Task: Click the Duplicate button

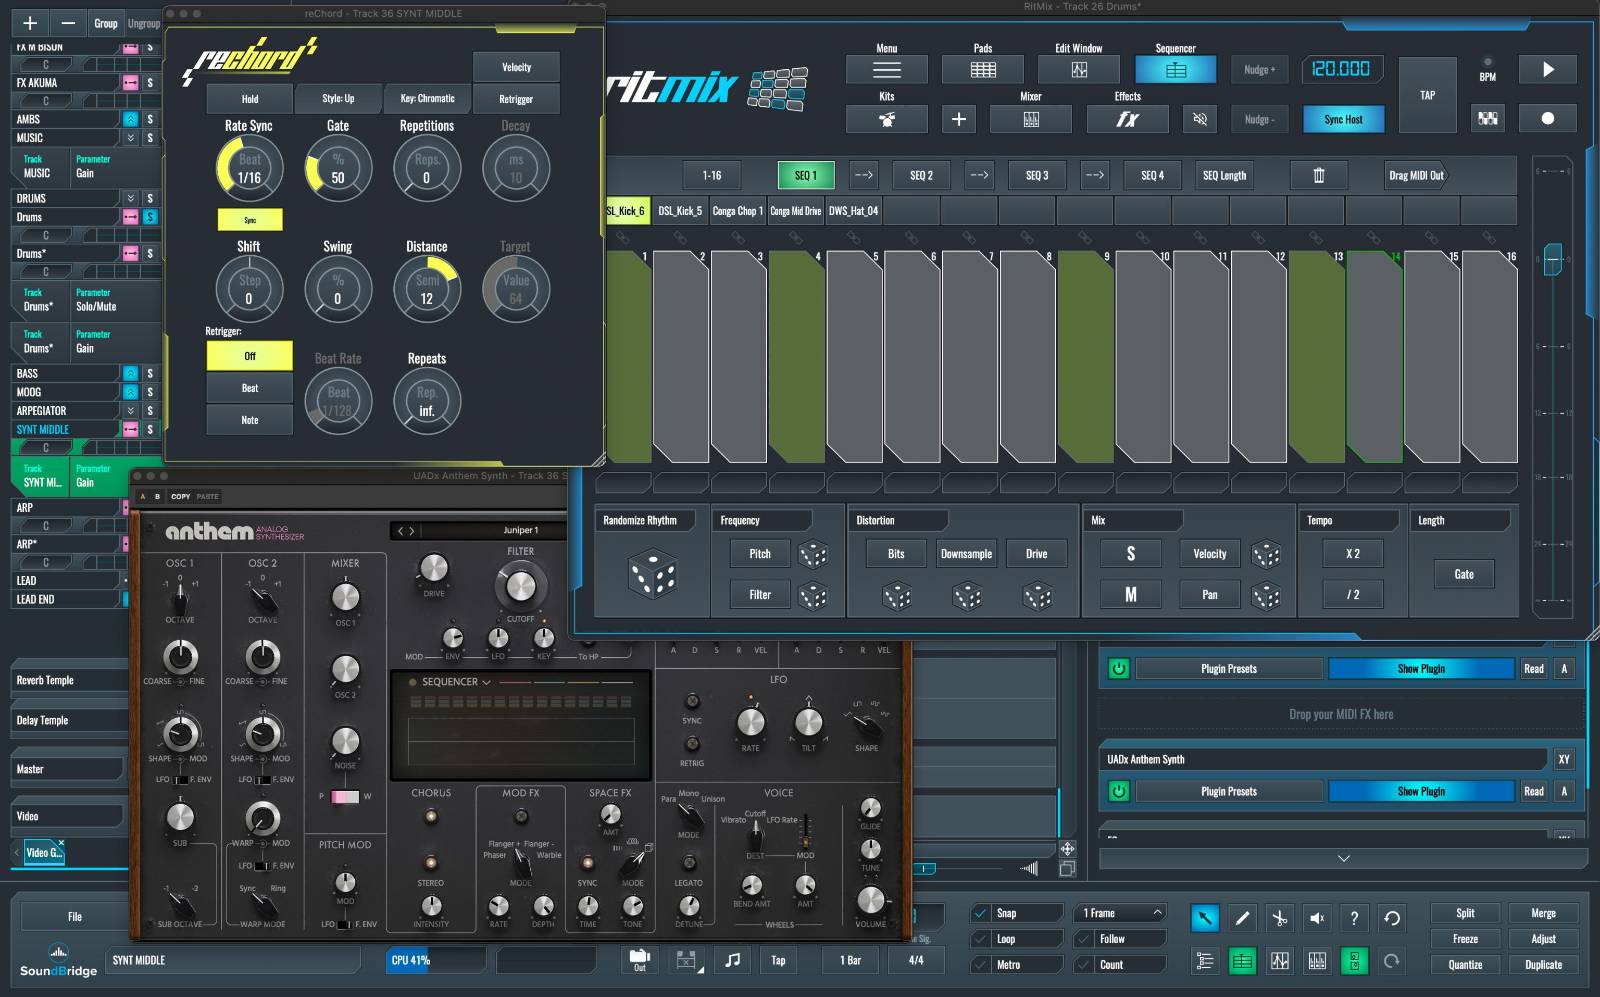Action: tap(1543, 965)
